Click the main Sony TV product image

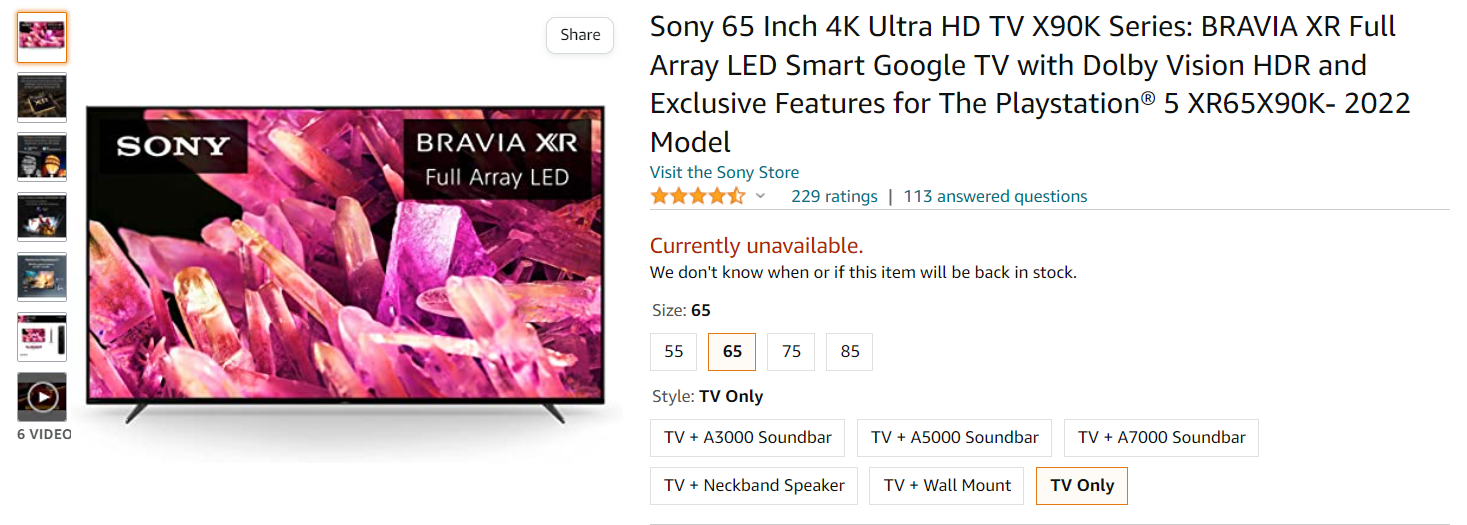pos(345,260)
